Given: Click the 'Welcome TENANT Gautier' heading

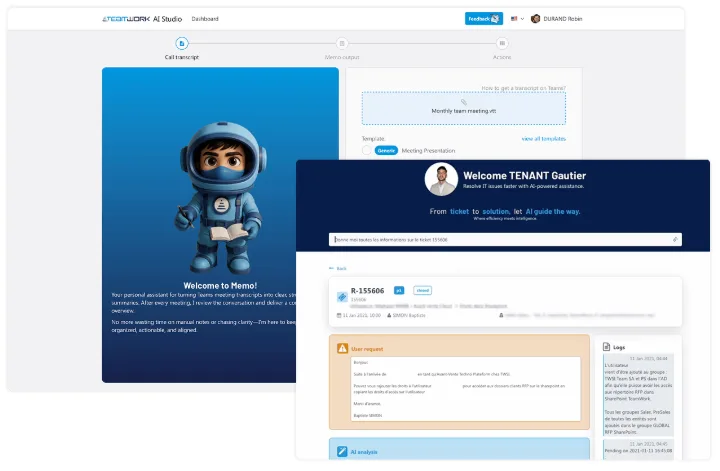Looking at the screenshot, I should (x=524, y=176).
